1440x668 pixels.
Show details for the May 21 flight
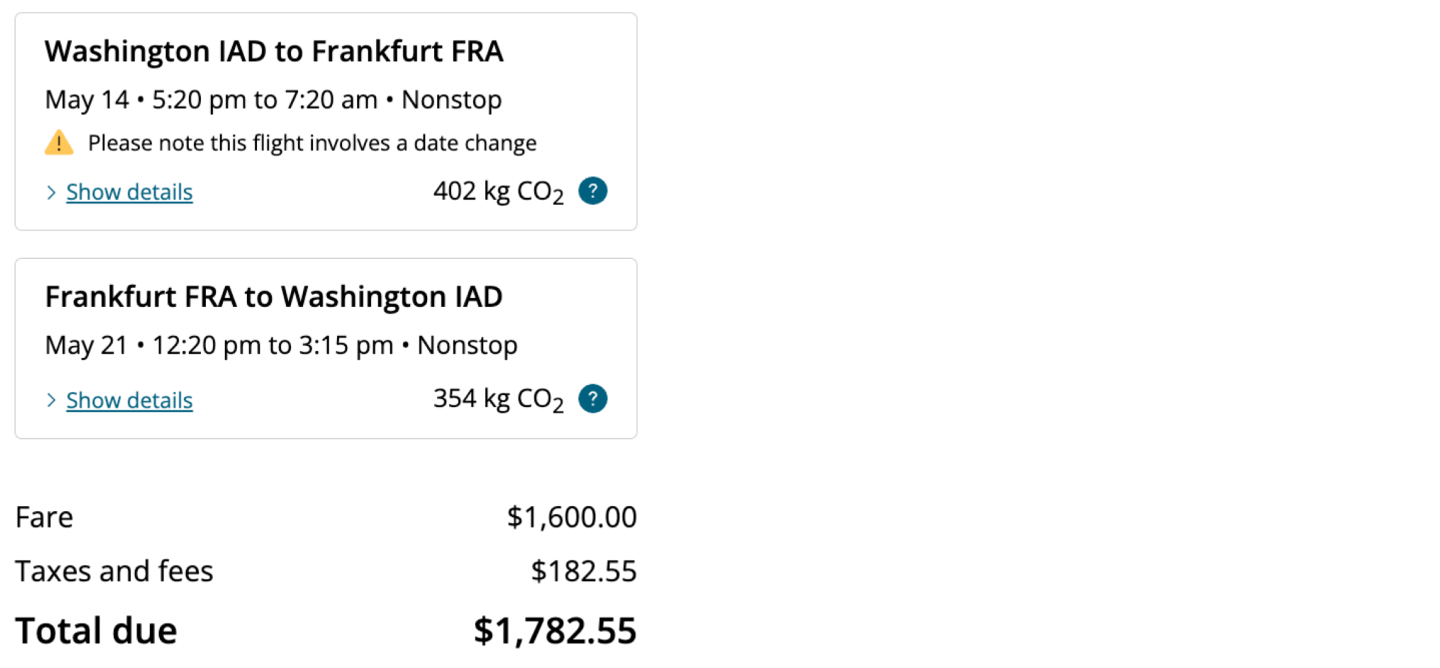(129, 400)
